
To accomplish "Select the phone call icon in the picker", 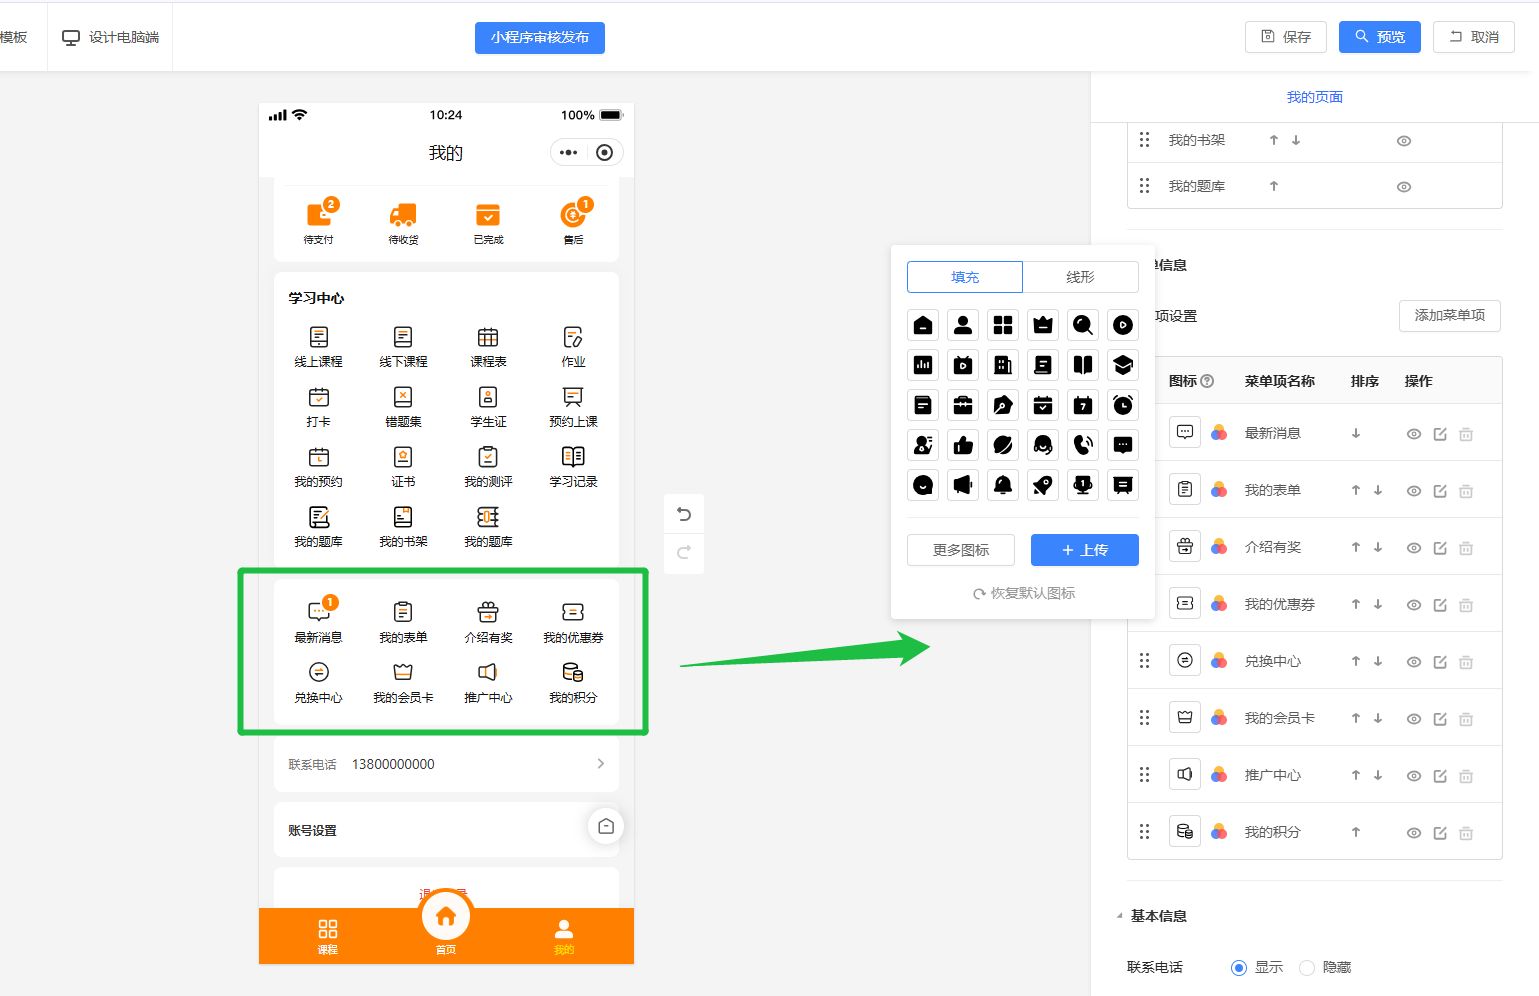I will click(1083, 445).
